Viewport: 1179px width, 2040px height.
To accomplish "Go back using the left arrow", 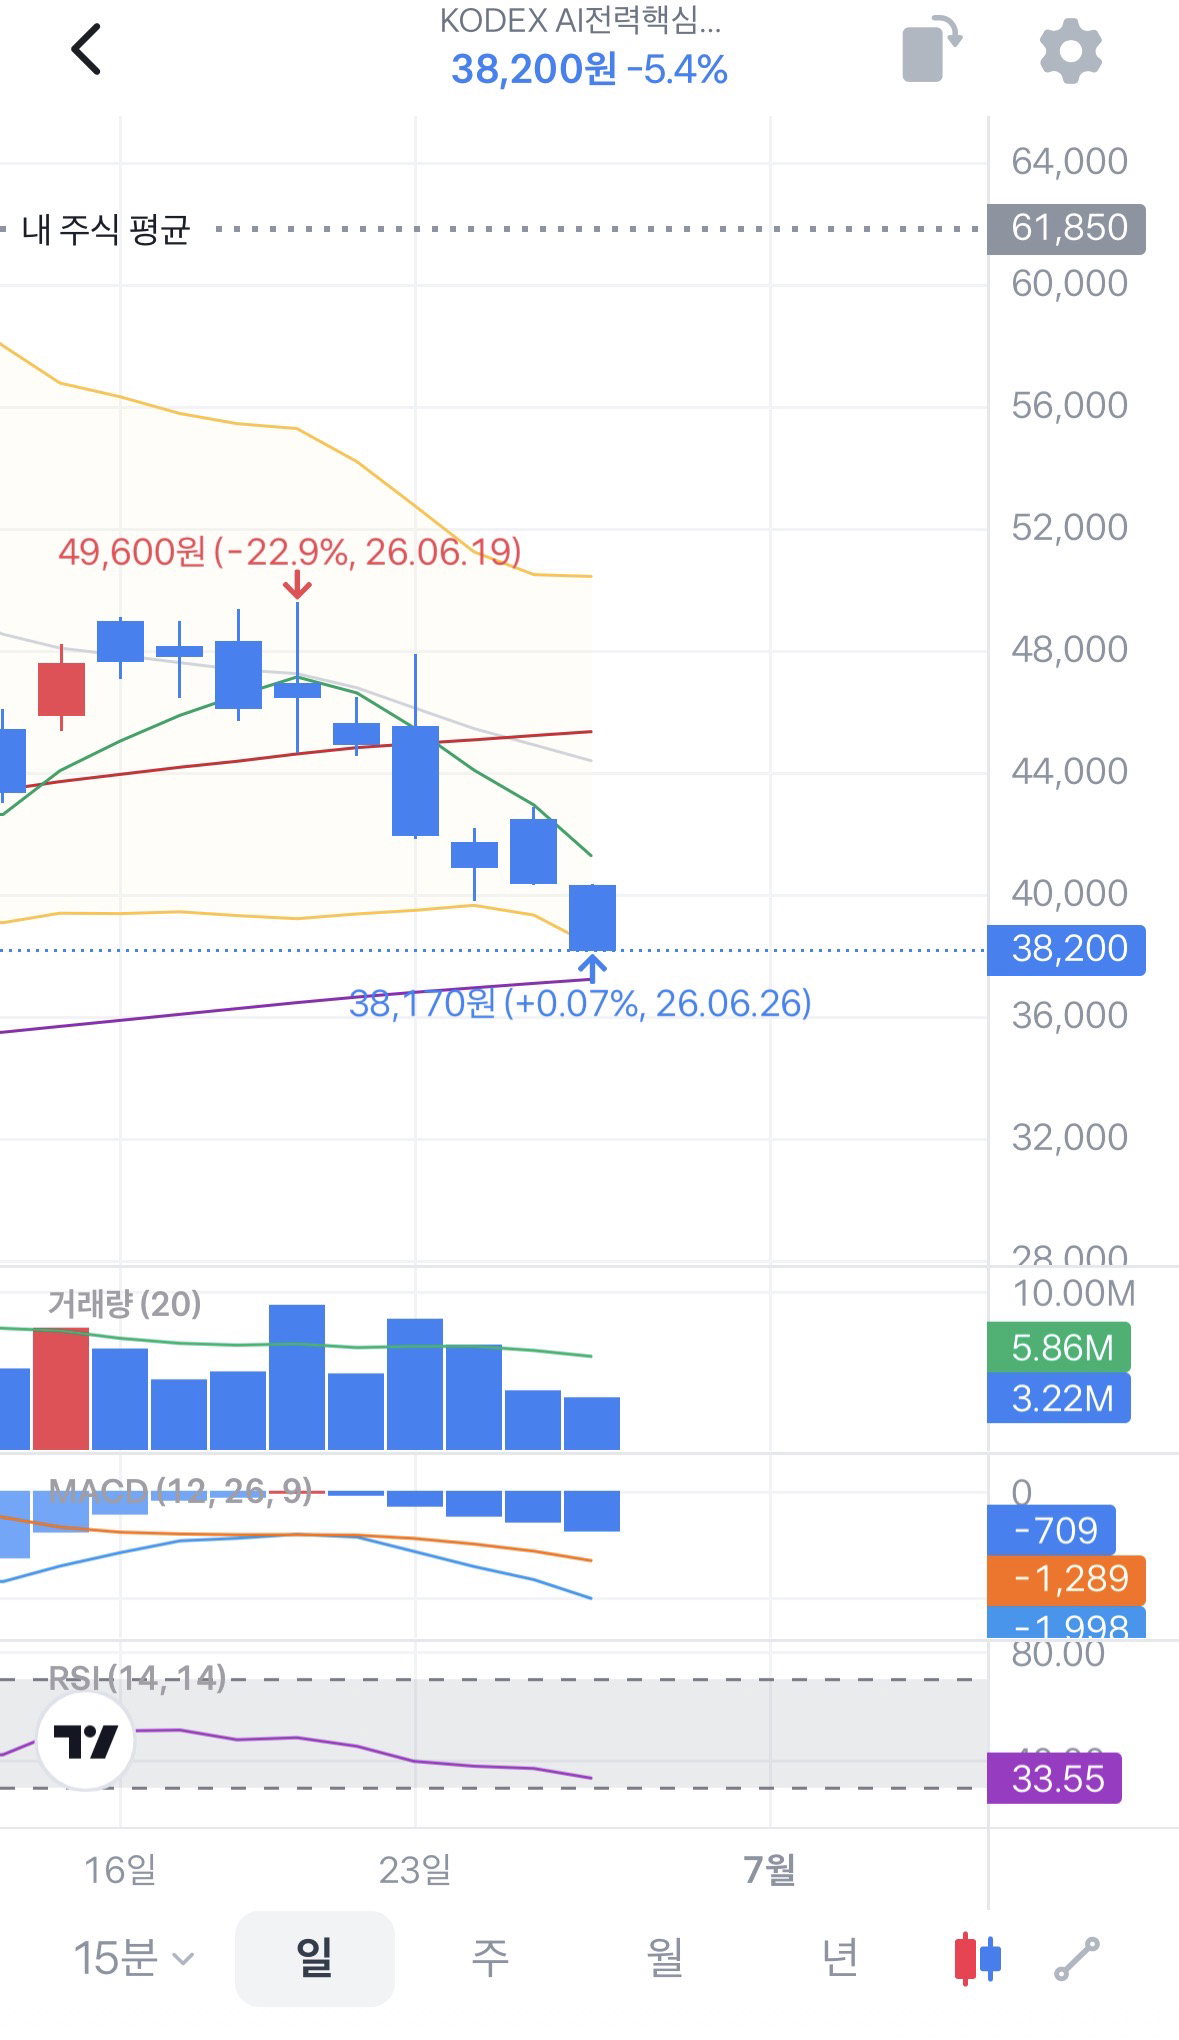I will (87, 50).
